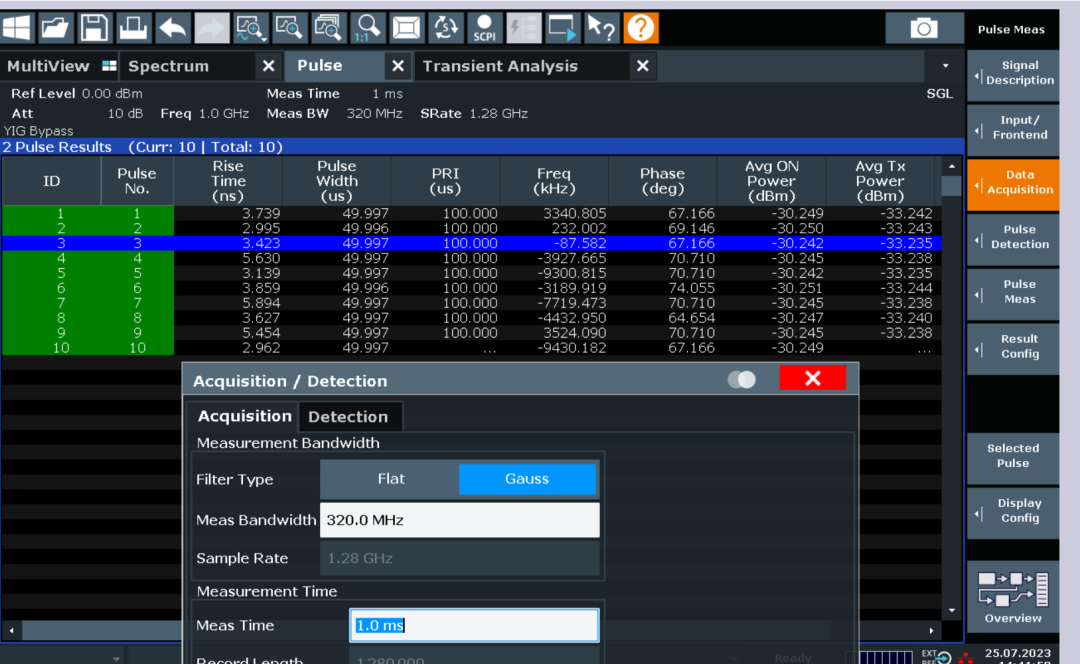
Task: Click the Selected Pulse softkey
Action: point(1012,456)
